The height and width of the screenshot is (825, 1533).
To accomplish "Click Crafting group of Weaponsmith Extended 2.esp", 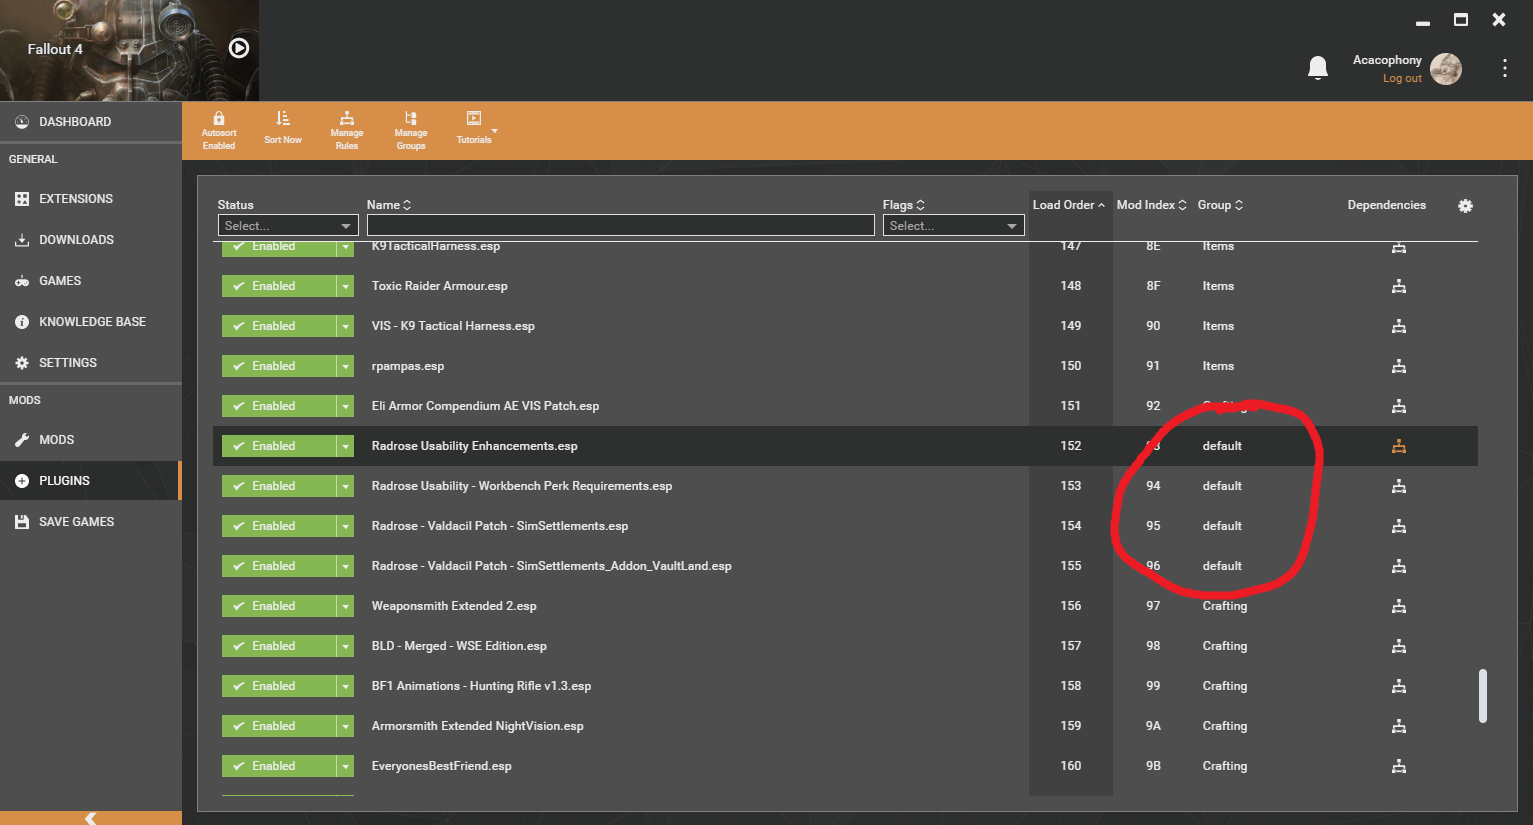I will point(1225,606).
